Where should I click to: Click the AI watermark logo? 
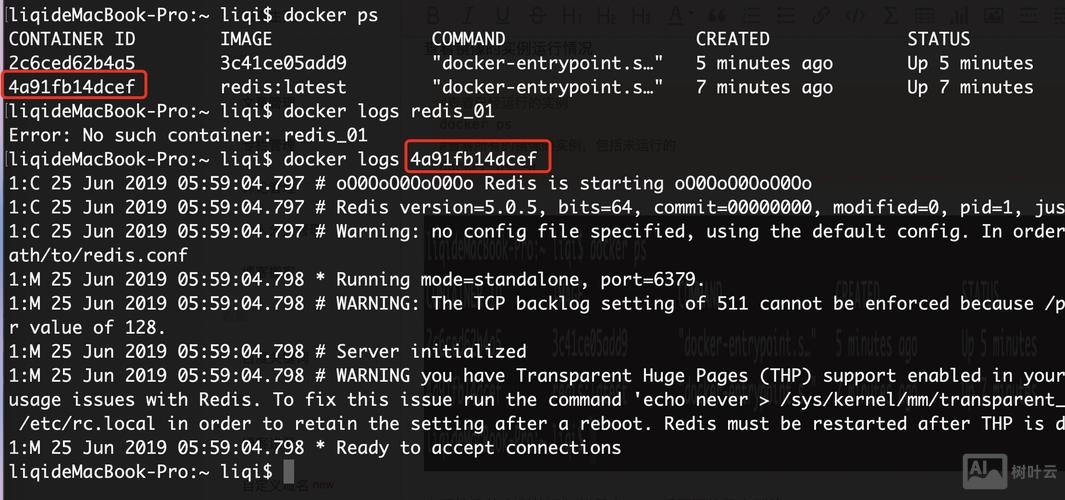click(982, 469)
